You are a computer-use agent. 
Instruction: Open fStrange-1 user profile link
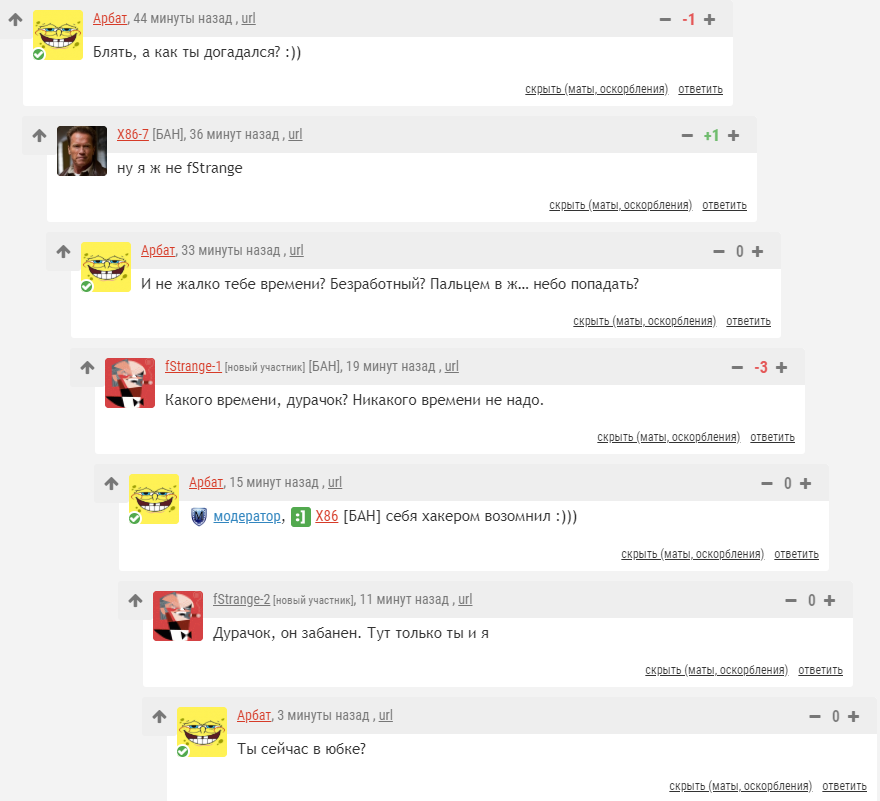tap(193, 366)
